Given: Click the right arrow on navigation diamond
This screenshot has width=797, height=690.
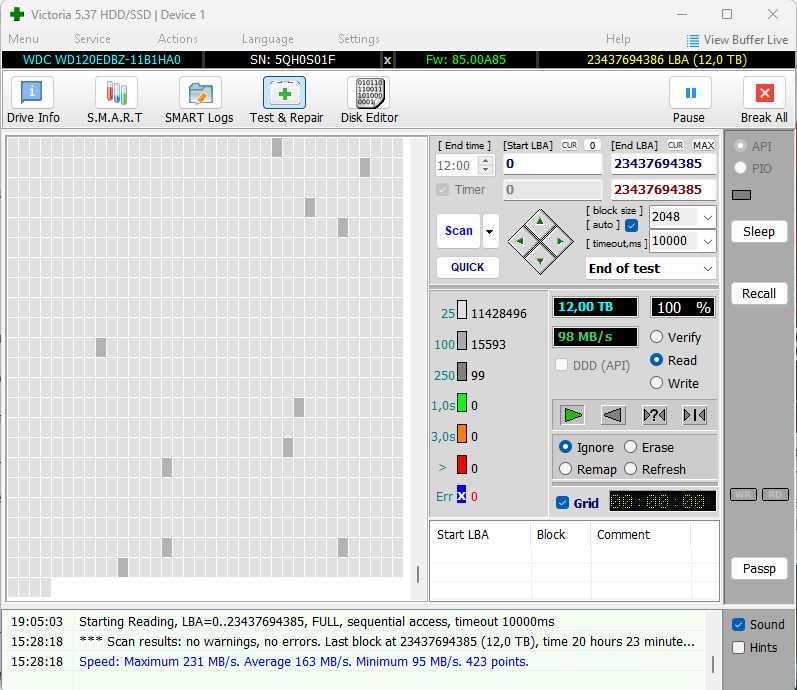Looking at the screenshot, I should point(560,241).
